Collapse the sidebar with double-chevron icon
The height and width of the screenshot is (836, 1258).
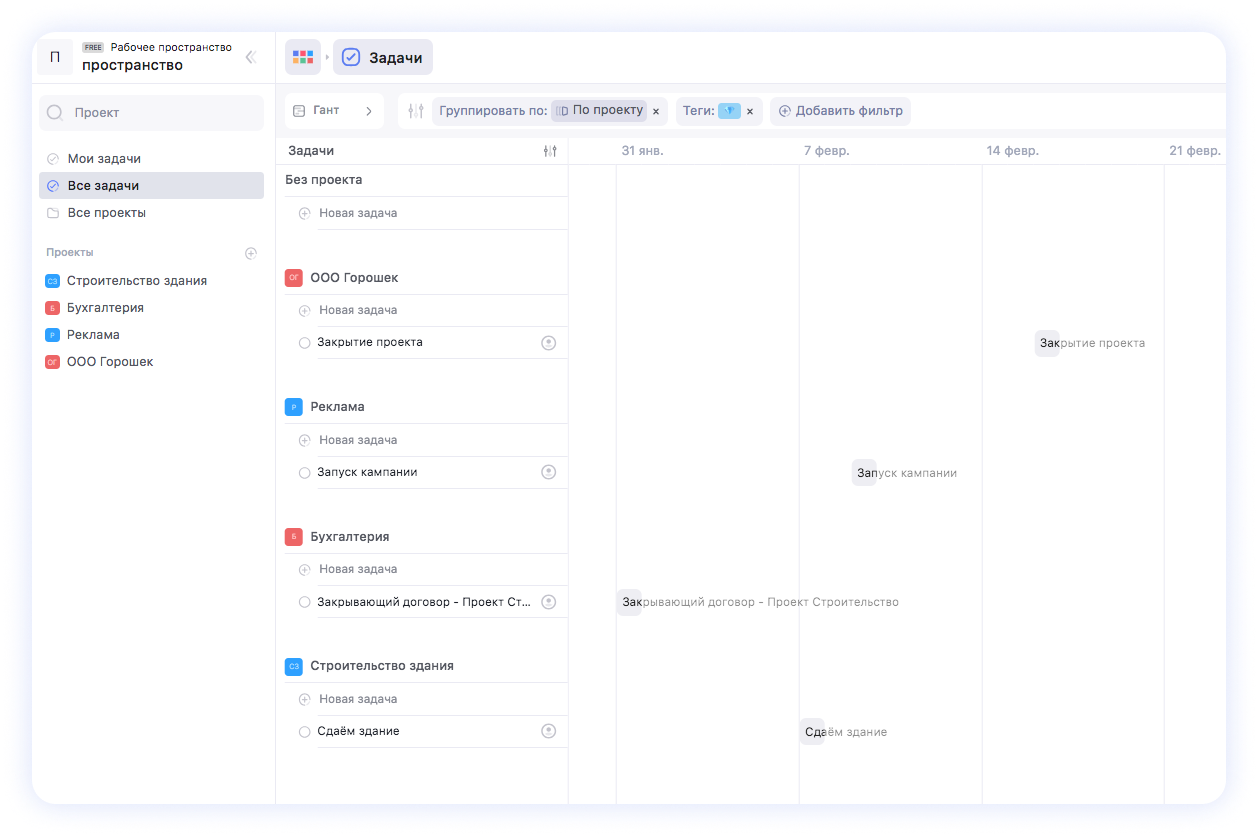pos(250,57)
